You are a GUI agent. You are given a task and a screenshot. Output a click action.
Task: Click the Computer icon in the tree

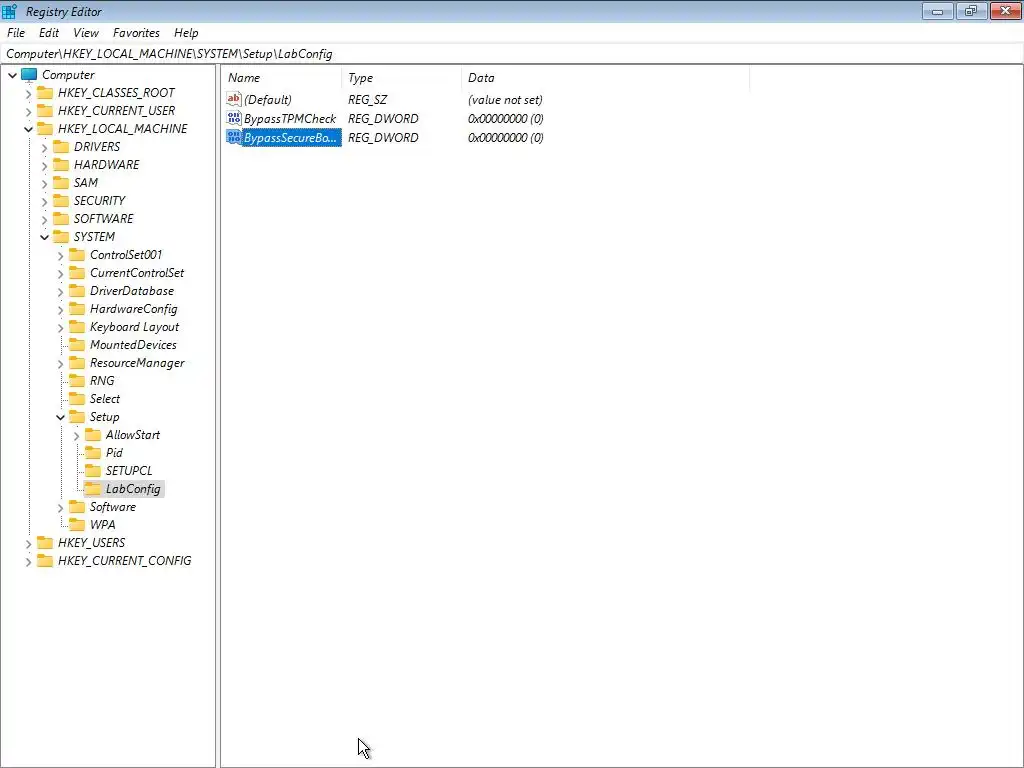(x=29, y=74)
